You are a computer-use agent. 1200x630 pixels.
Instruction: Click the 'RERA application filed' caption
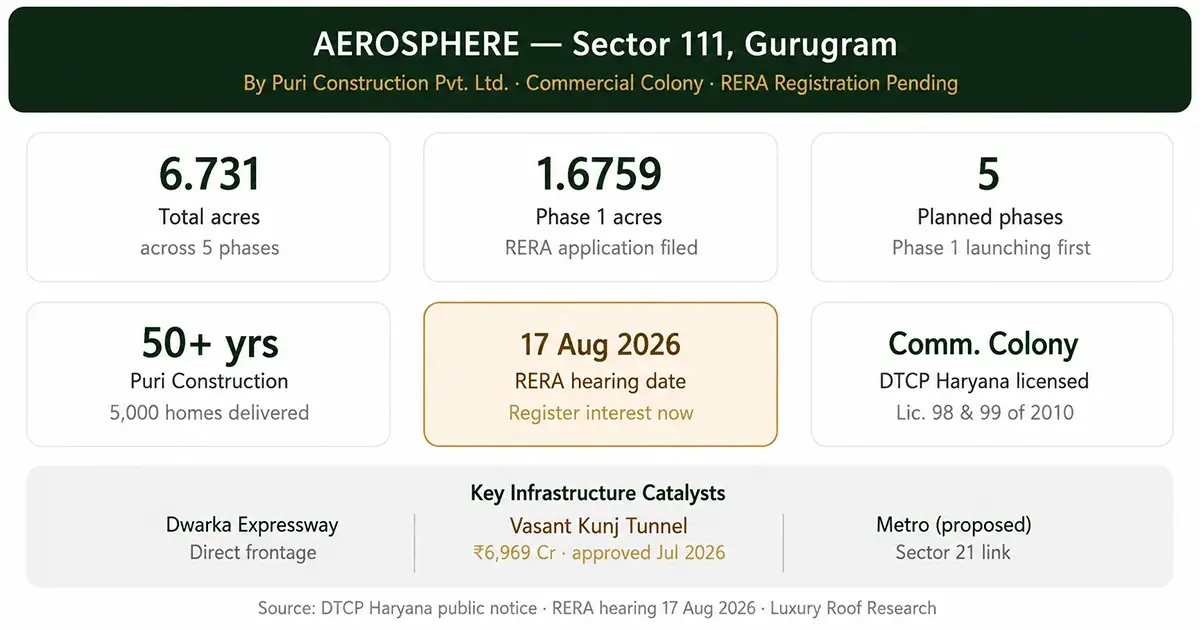coord(601,248)
